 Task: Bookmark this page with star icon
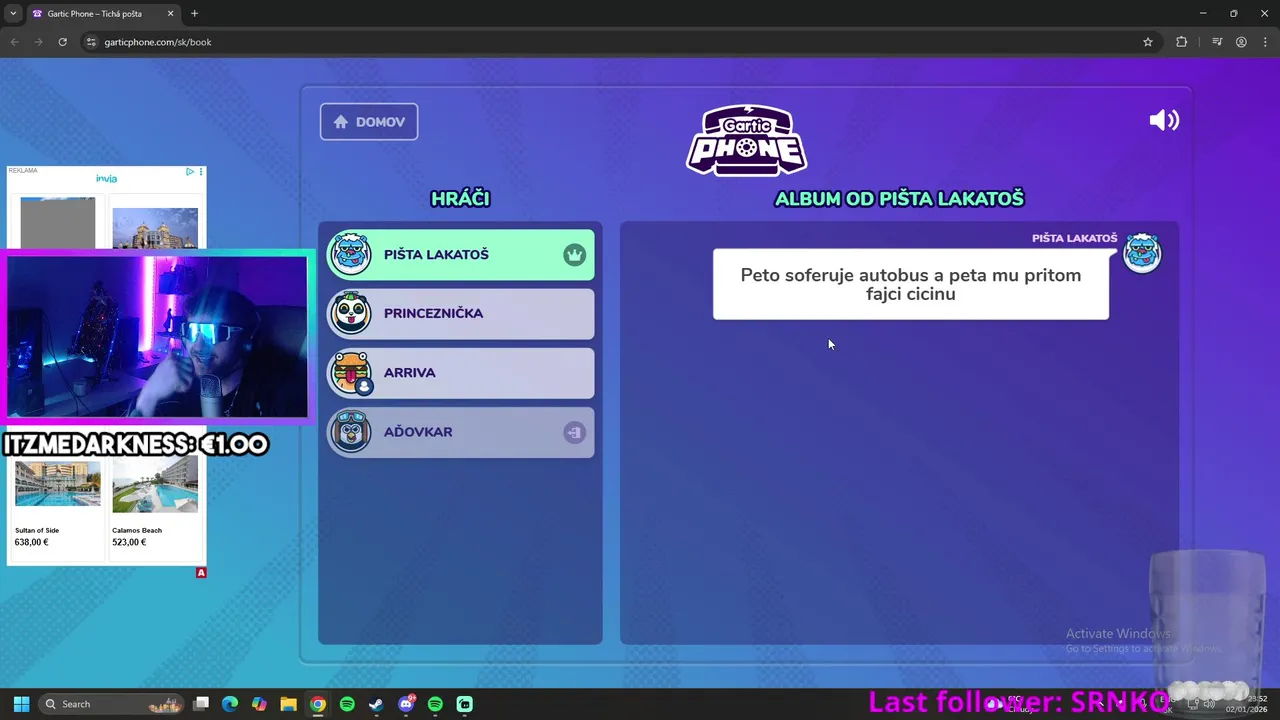click(x=1148, y=42)
